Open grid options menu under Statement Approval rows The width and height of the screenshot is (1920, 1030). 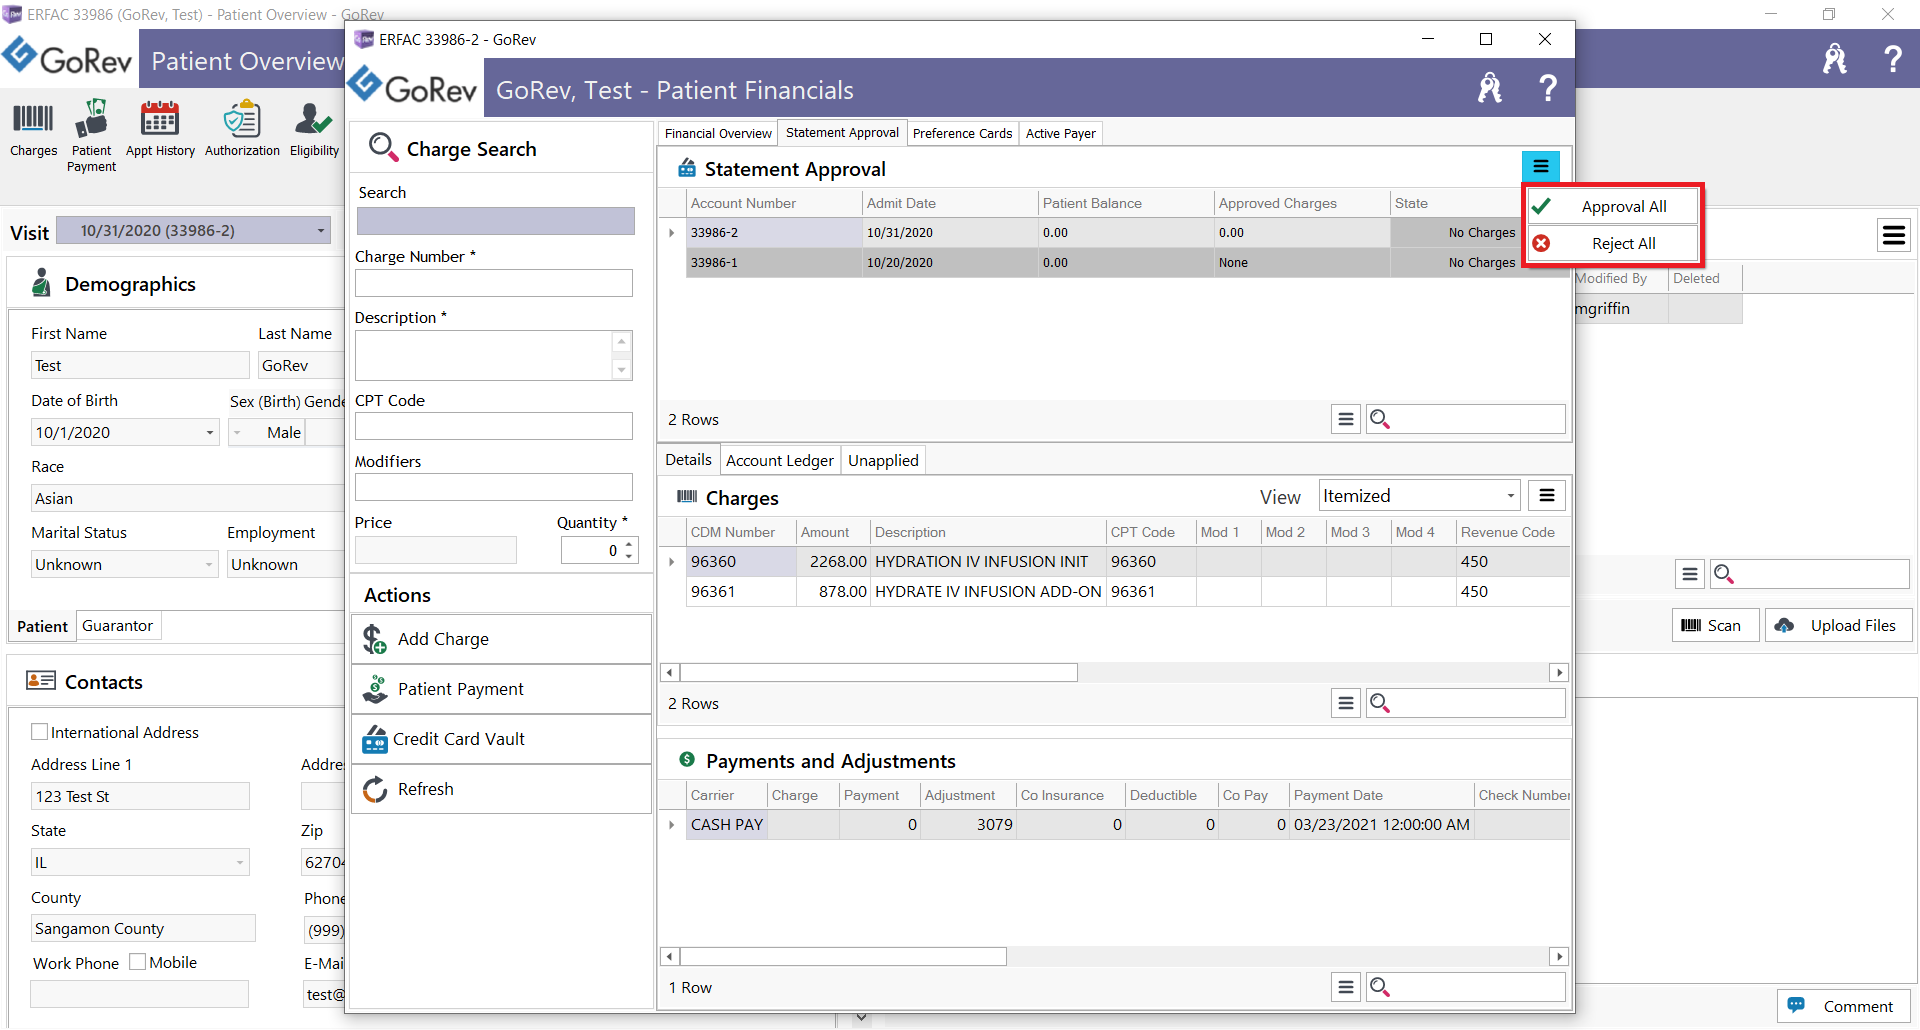click(x=1346, y=420)
